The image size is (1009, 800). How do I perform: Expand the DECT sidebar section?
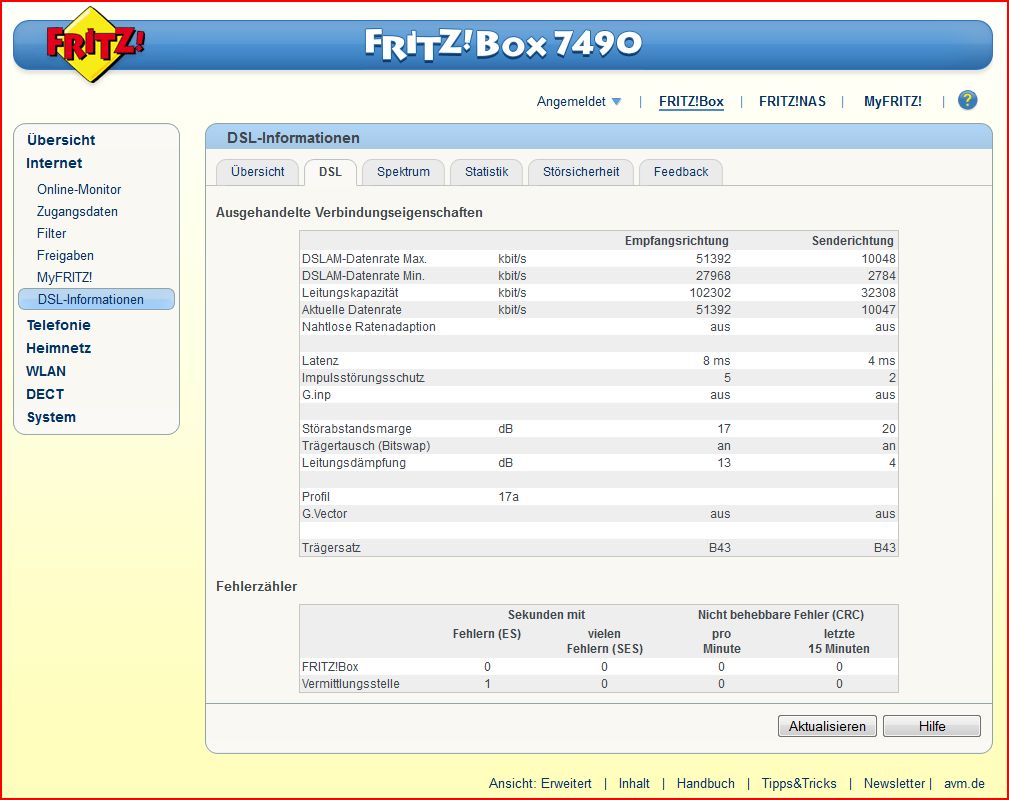[45, 394]
